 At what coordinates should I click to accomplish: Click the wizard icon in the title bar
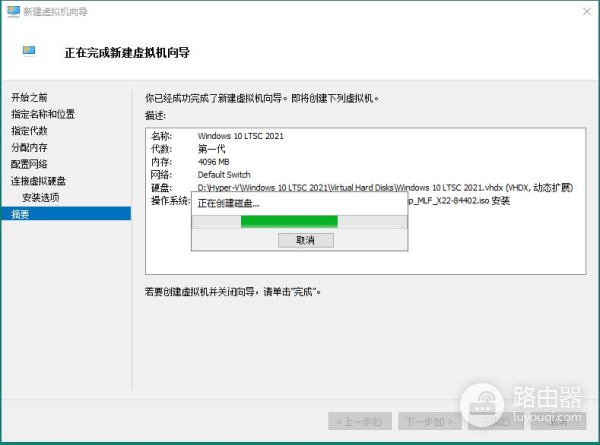[13, 11]
